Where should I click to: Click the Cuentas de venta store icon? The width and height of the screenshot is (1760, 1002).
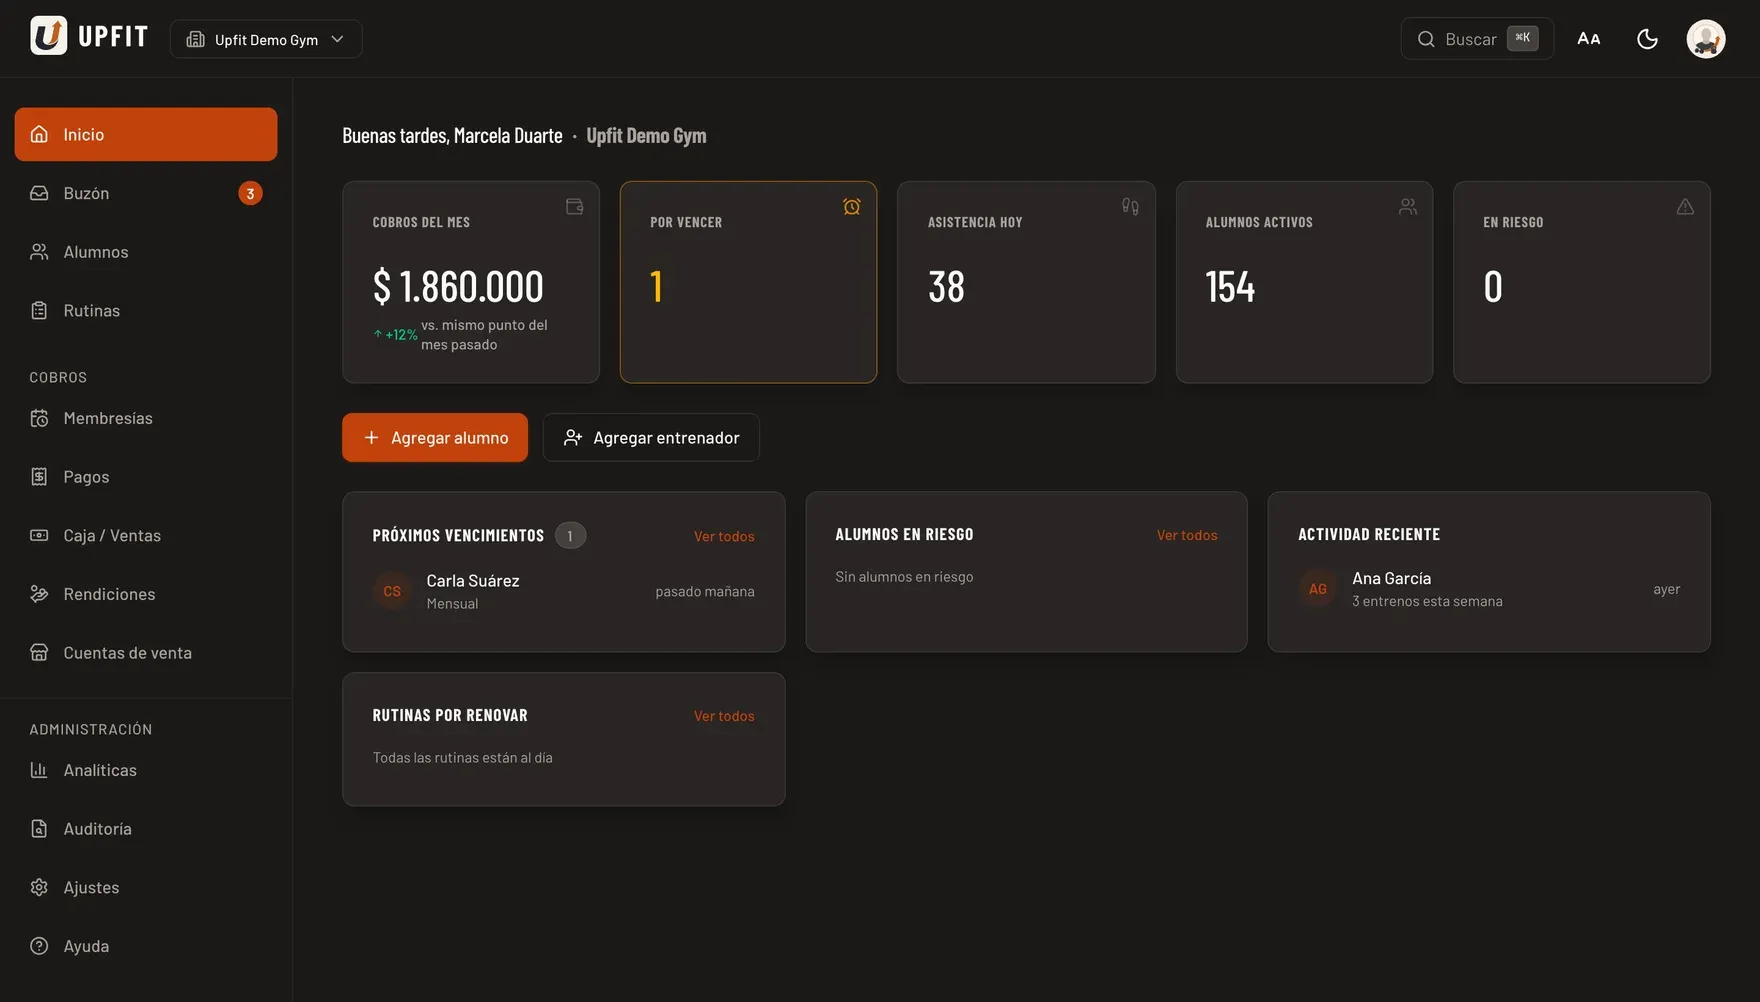[39, 653]
